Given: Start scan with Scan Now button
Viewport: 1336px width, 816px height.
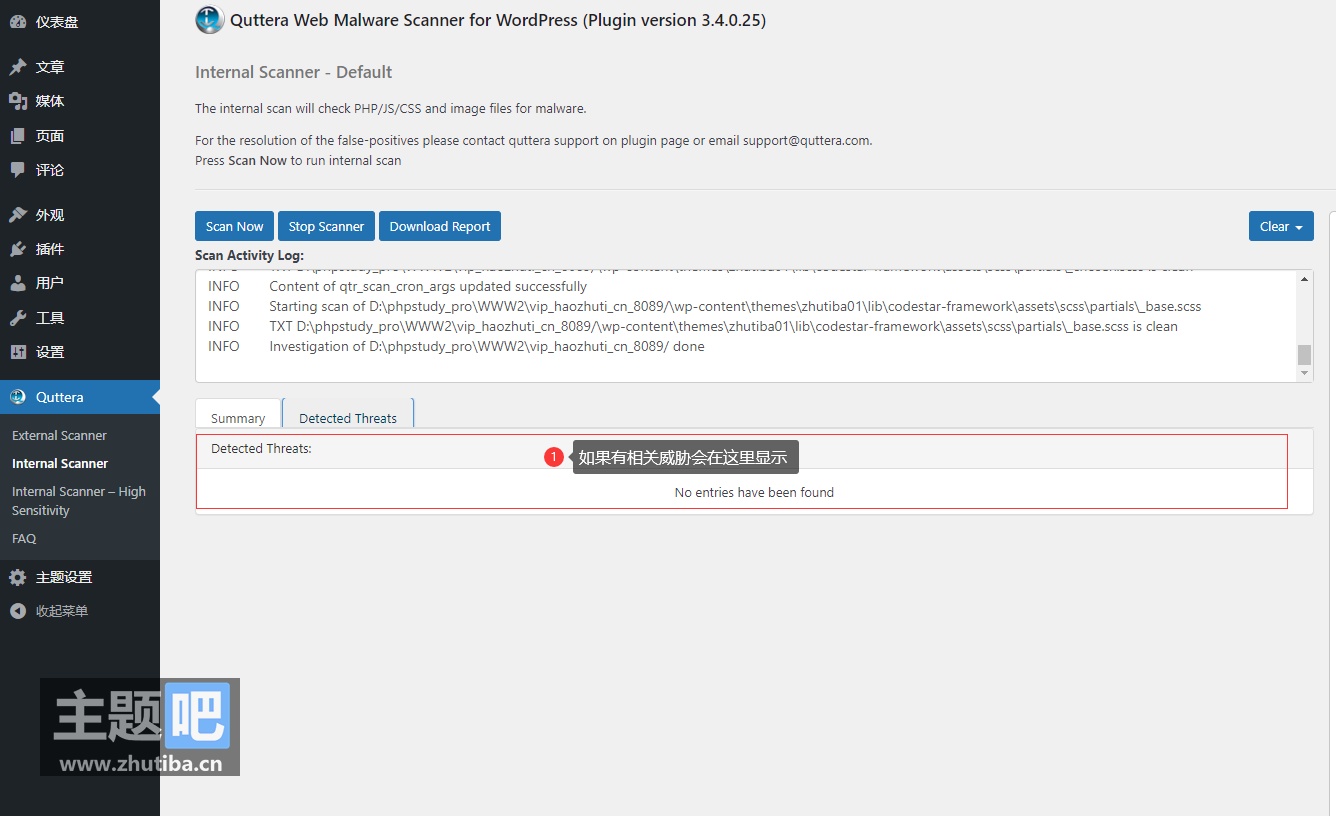Looking at the screenshot, I should [235, 226].
